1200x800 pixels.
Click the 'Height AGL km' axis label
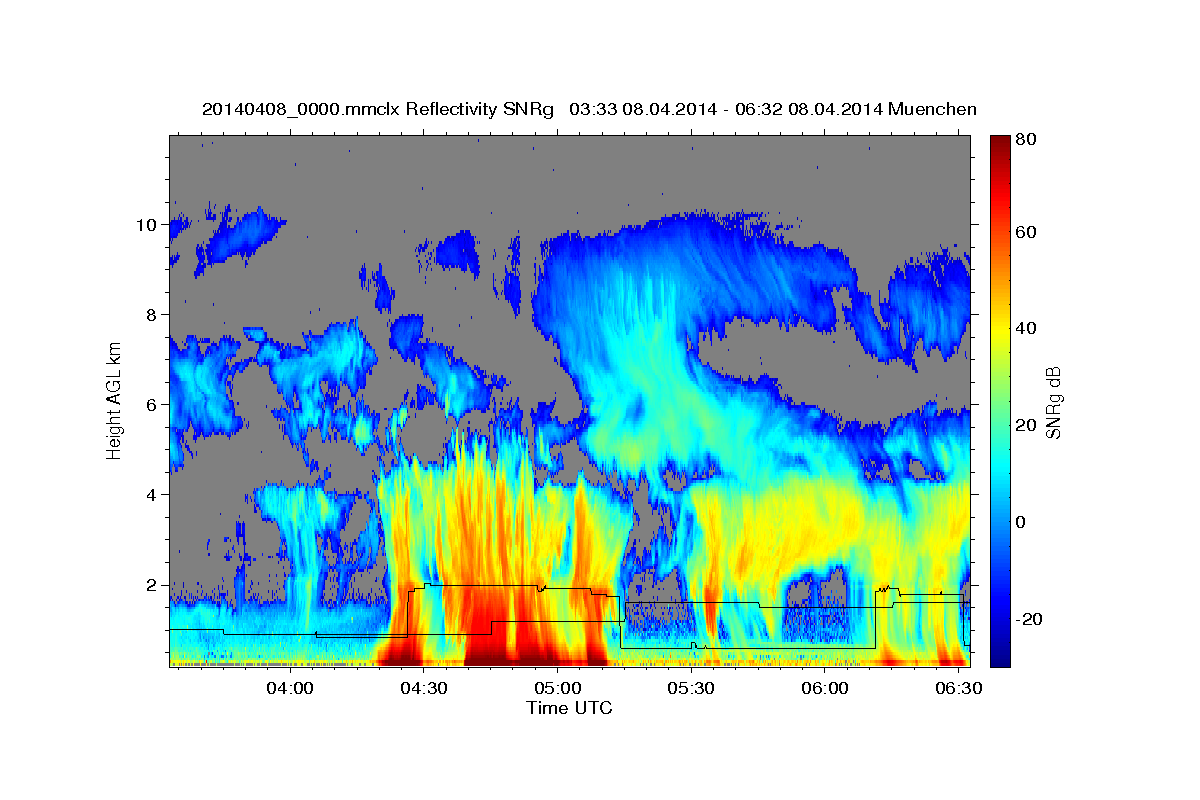pyautogui.click(x=115, y=401)
